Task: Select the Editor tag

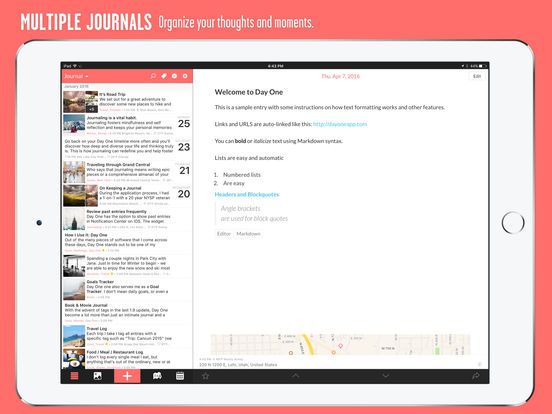Action: [224, 234]
